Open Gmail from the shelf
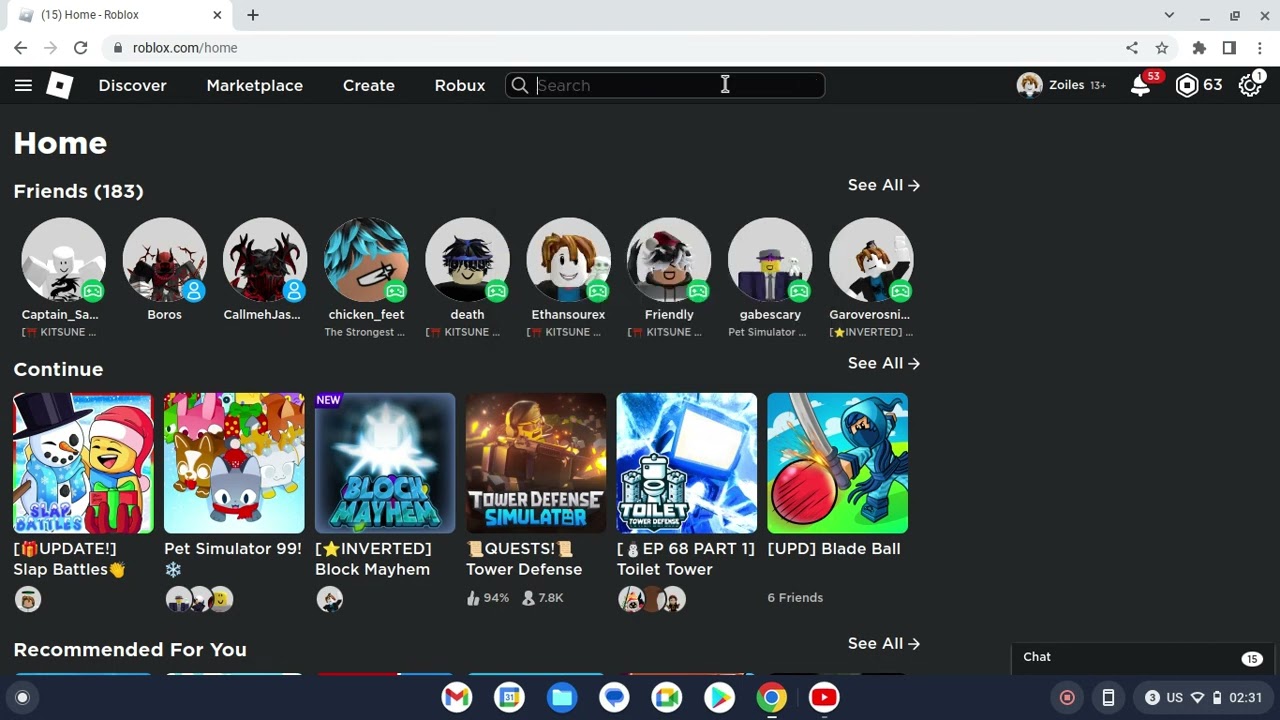Screen dimensions: 1280x720 tap(457, 698)
